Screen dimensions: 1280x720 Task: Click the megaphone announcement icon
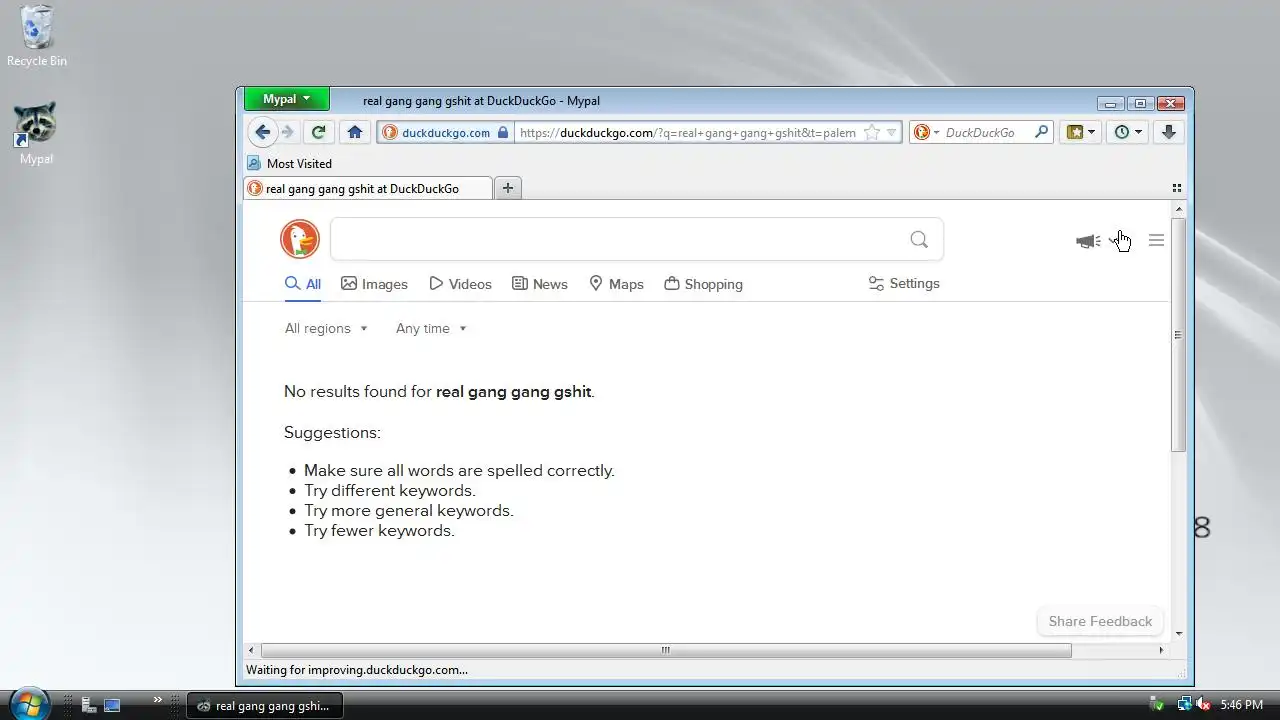point(1088,241)
